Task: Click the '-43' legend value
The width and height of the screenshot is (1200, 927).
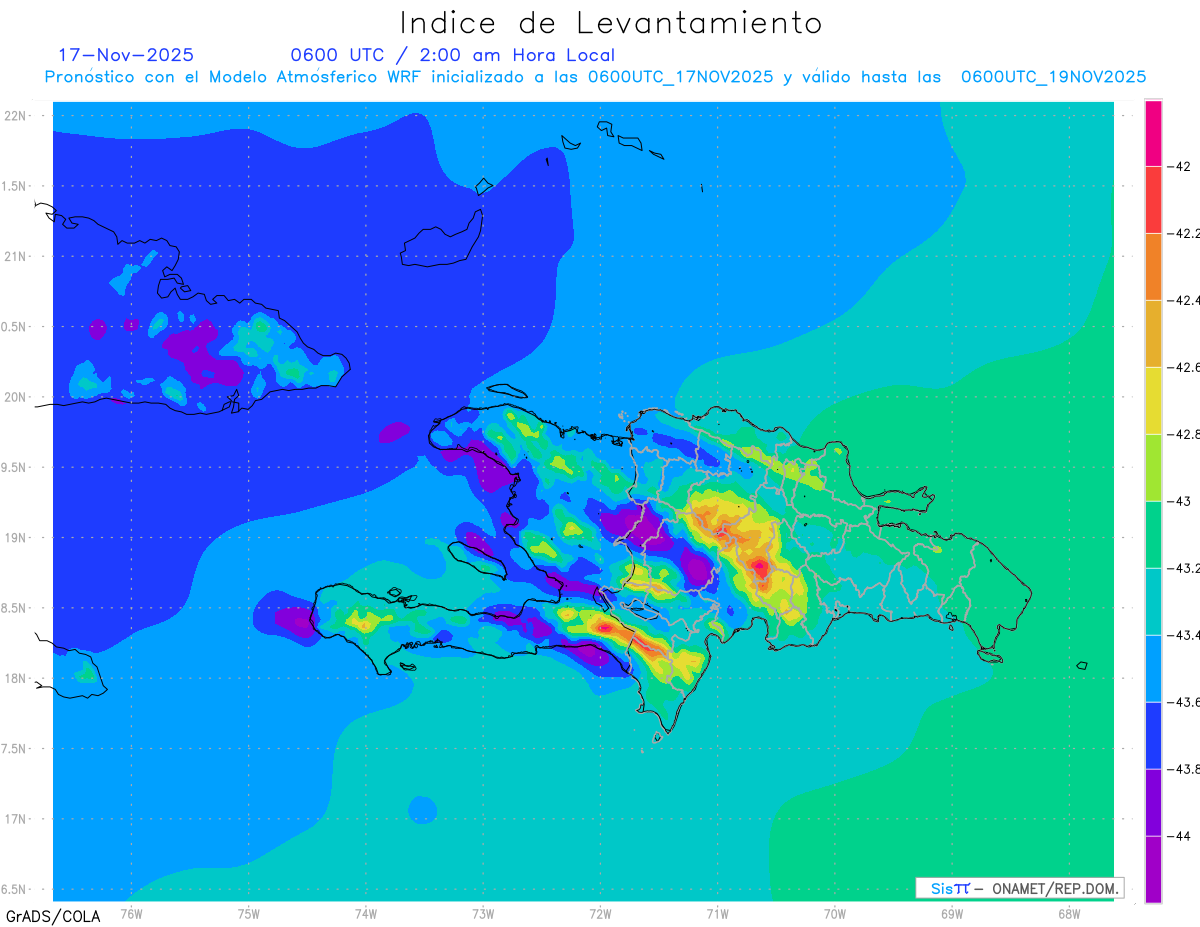Action: click(x=1179, y=501)
